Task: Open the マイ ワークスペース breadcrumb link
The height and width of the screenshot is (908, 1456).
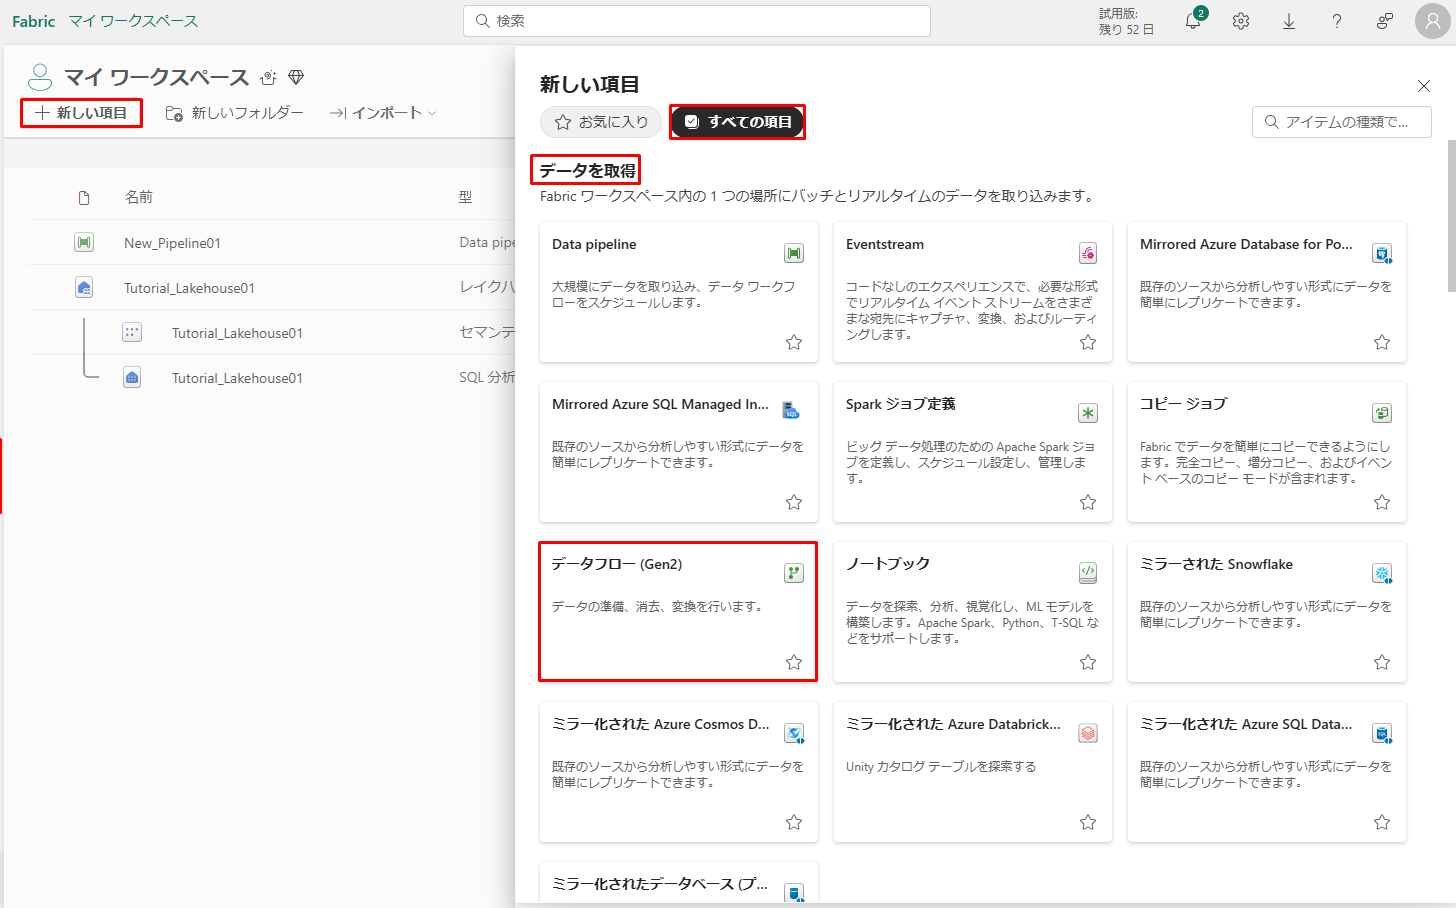Action: (x=133, y=21)
